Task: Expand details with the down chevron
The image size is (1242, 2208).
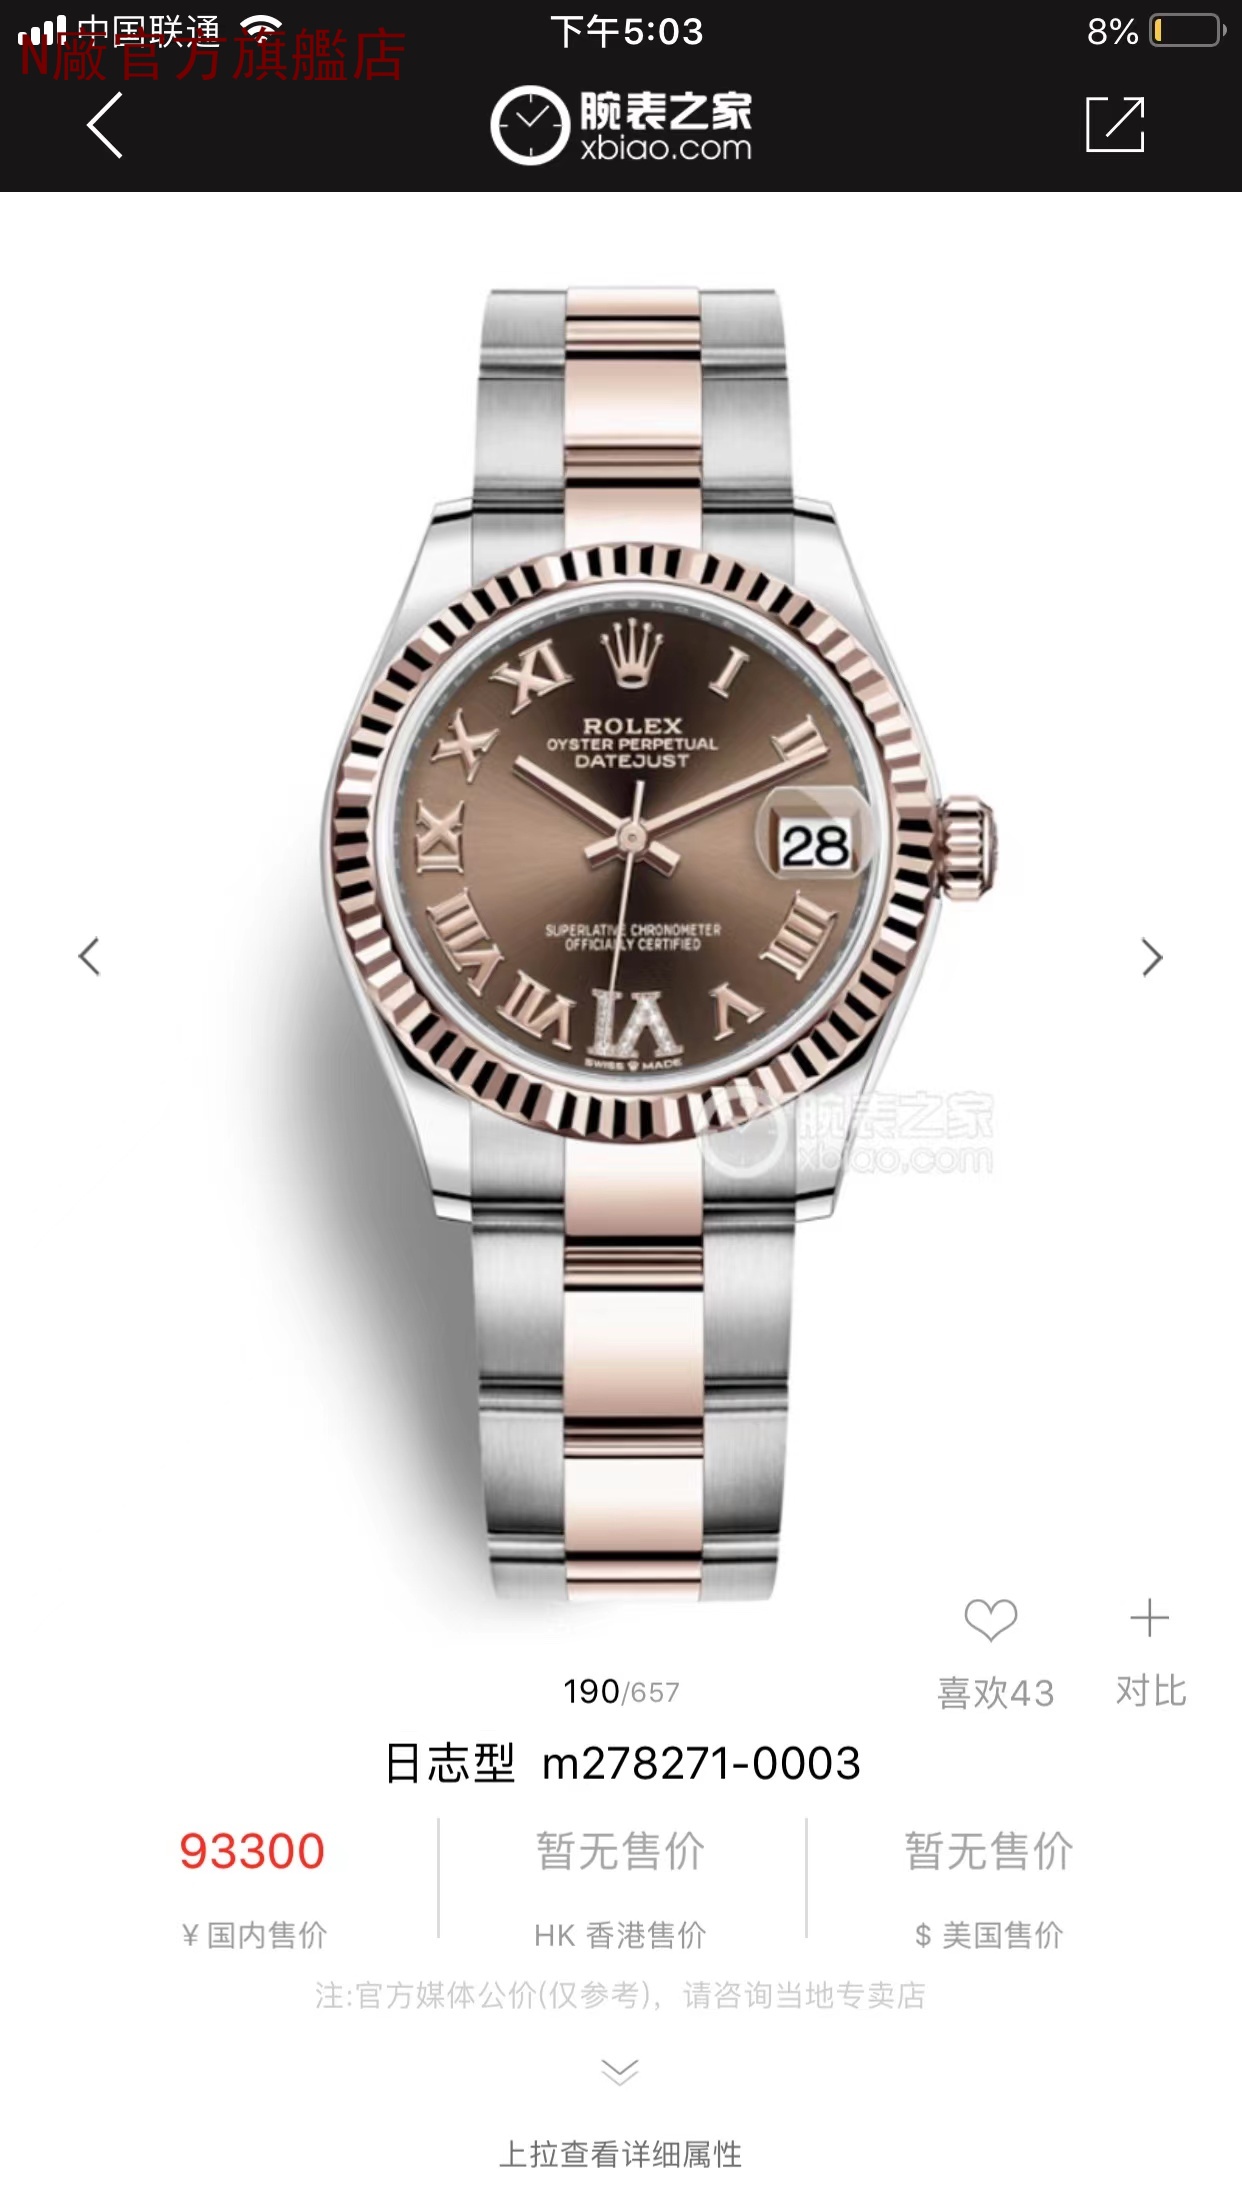Action: pyautogui.click(x=620, y=2071)
